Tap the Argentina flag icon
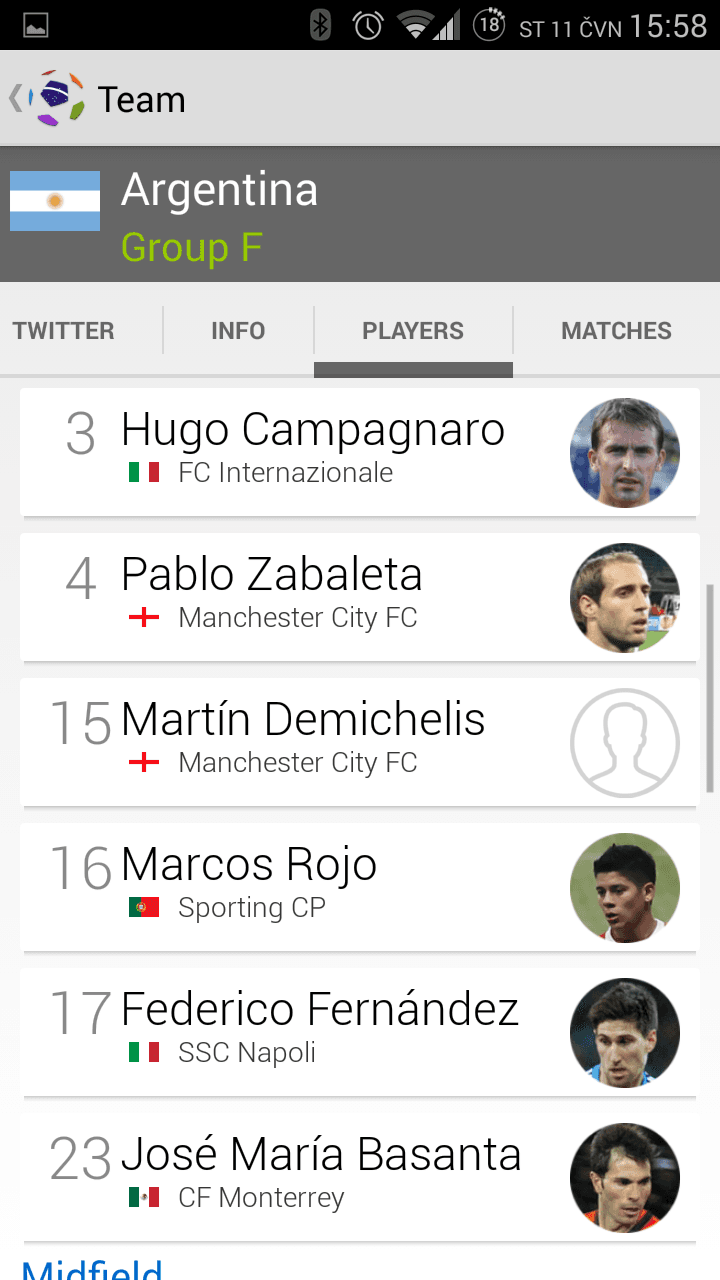This screenshot has height=1280, width=720. click(55, 201)
